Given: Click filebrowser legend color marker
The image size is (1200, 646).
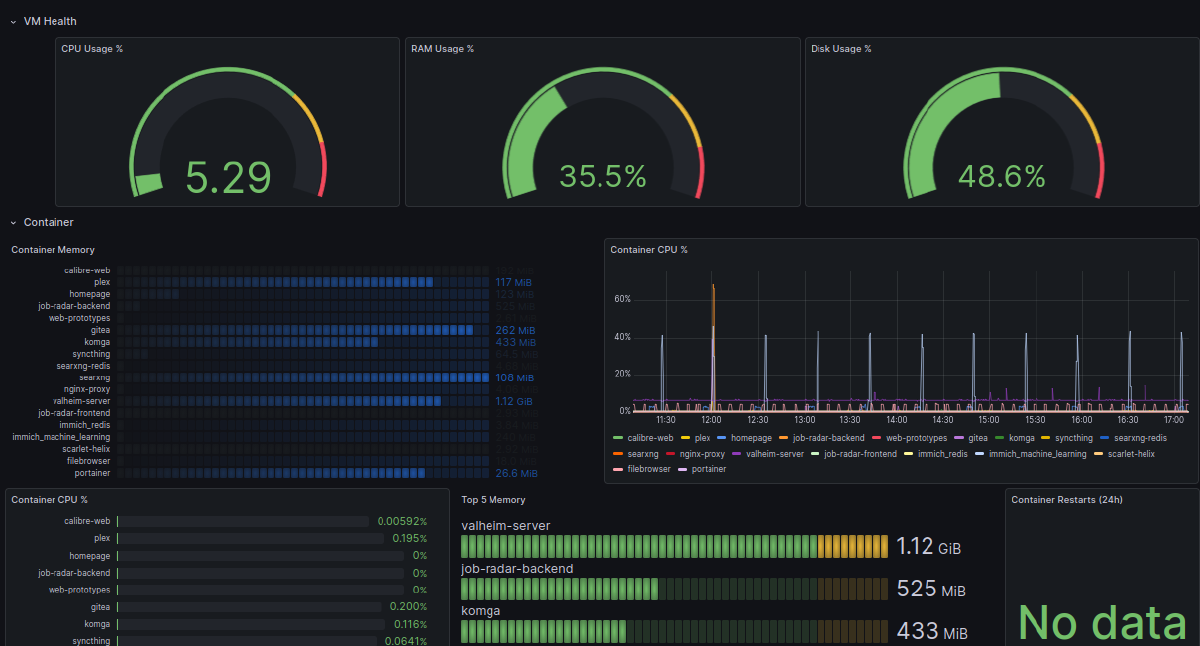Looking at the screenshot, I should tap(618, 469).
